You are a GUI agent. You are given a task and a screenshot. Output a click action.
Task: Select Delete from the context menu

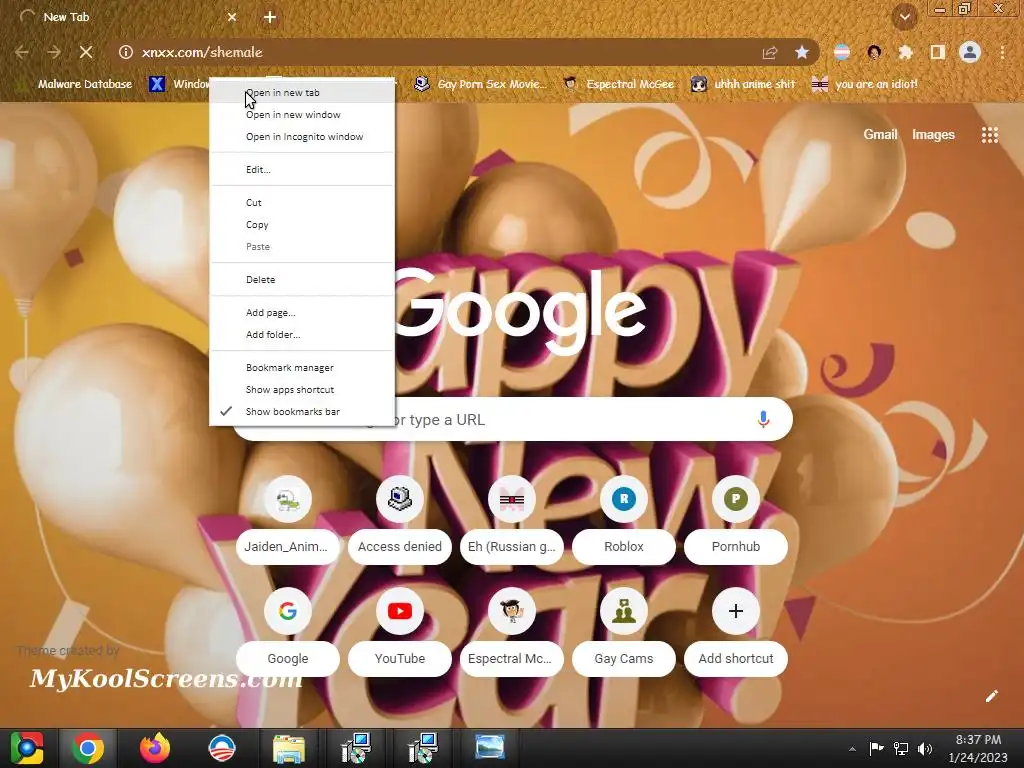point(302,280)
